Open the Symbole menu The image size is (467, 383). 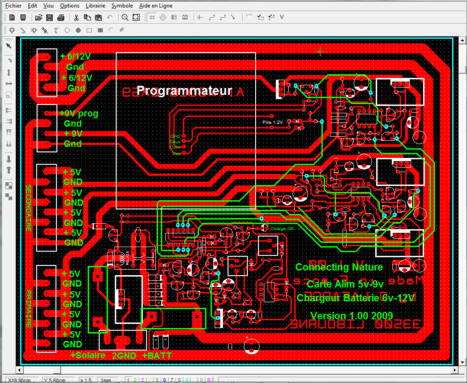(x=122, y=6)
